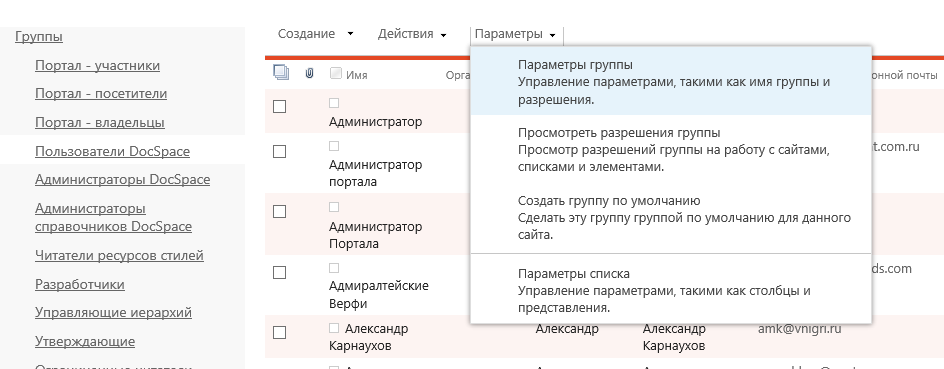This screenshot has height=369, width=944.
Task: Tick the row checkbox for Александр Карнаухов
Action: [x=279, y=332]
